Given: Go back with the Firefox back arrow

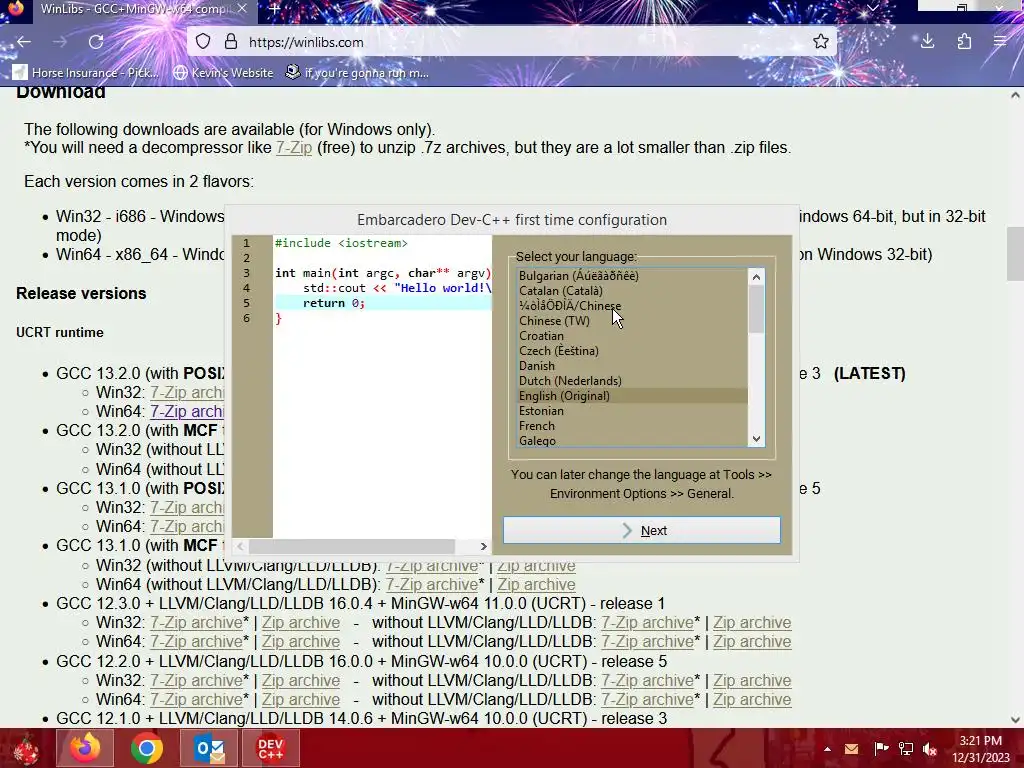Looking at the screenshot, I should click(x=24, y=42).
